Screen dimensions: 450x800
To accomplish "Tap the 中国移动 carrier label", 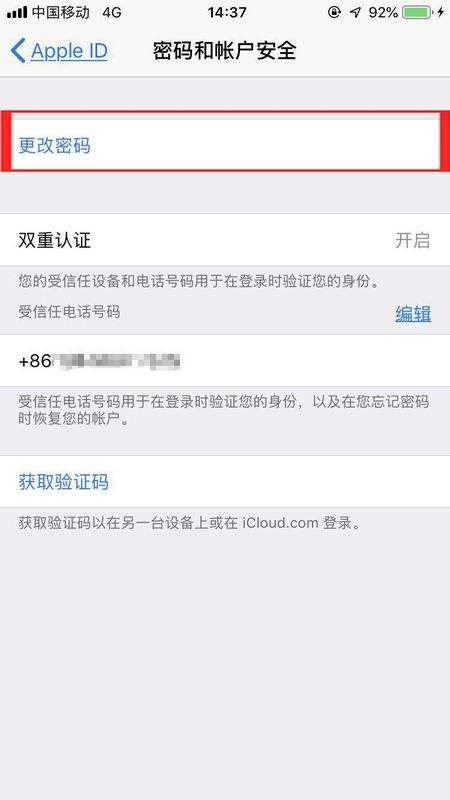I will [61, 12].
